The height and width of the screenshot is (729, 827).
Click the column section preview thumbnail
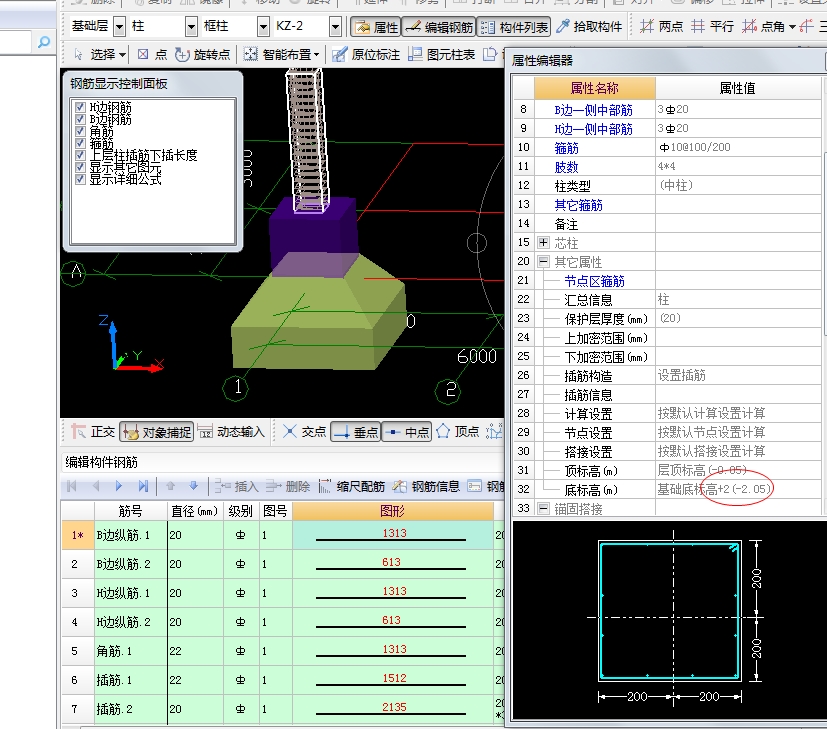[670, 619]
